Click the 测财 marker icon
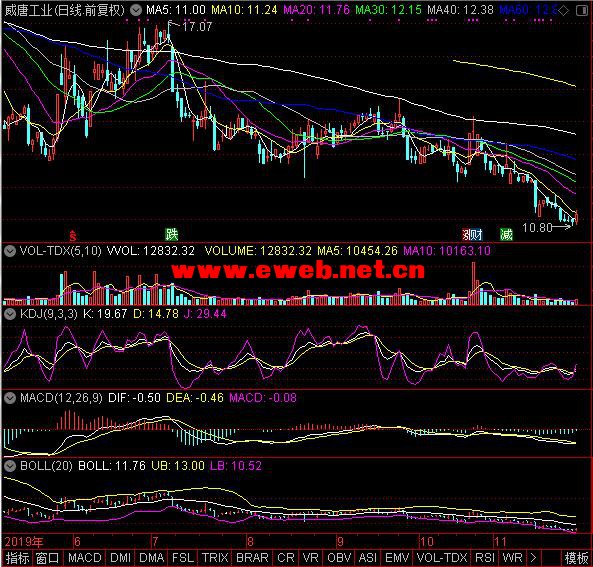Screen dimensions: 593x567 pyautogui.click(x=472, y=235)
